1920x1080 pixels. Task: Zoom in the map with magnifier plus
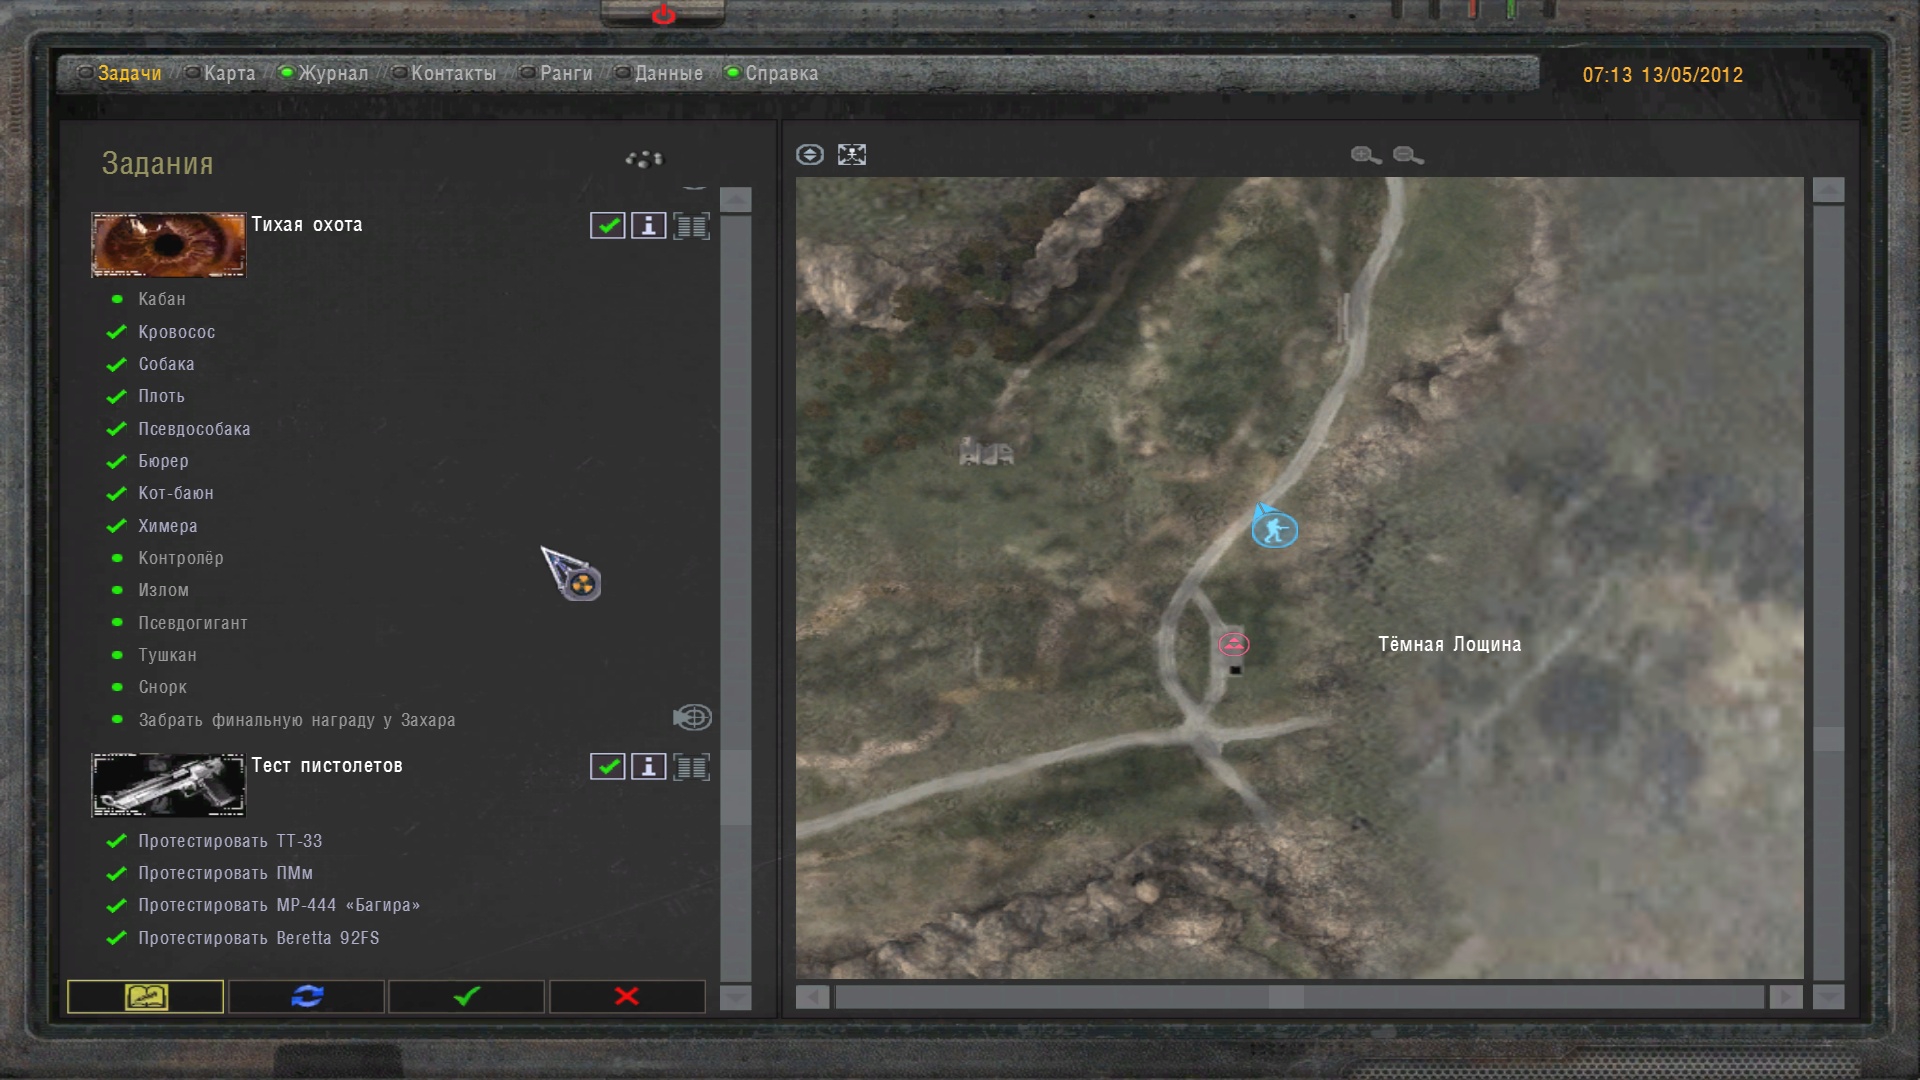click(x=1366, y=155)
